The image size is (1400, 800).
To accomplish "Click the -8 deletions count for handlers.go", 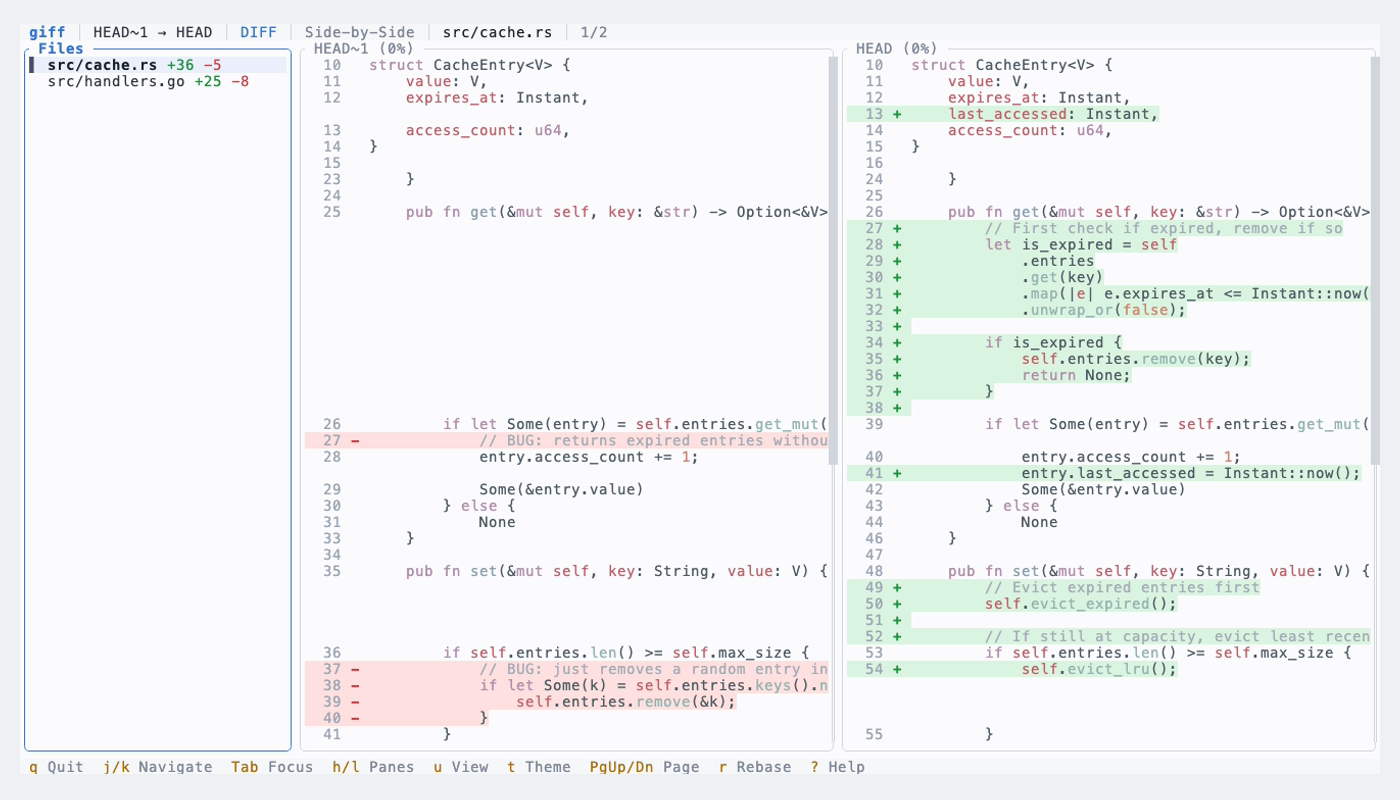I will click(x=240, y=81).
